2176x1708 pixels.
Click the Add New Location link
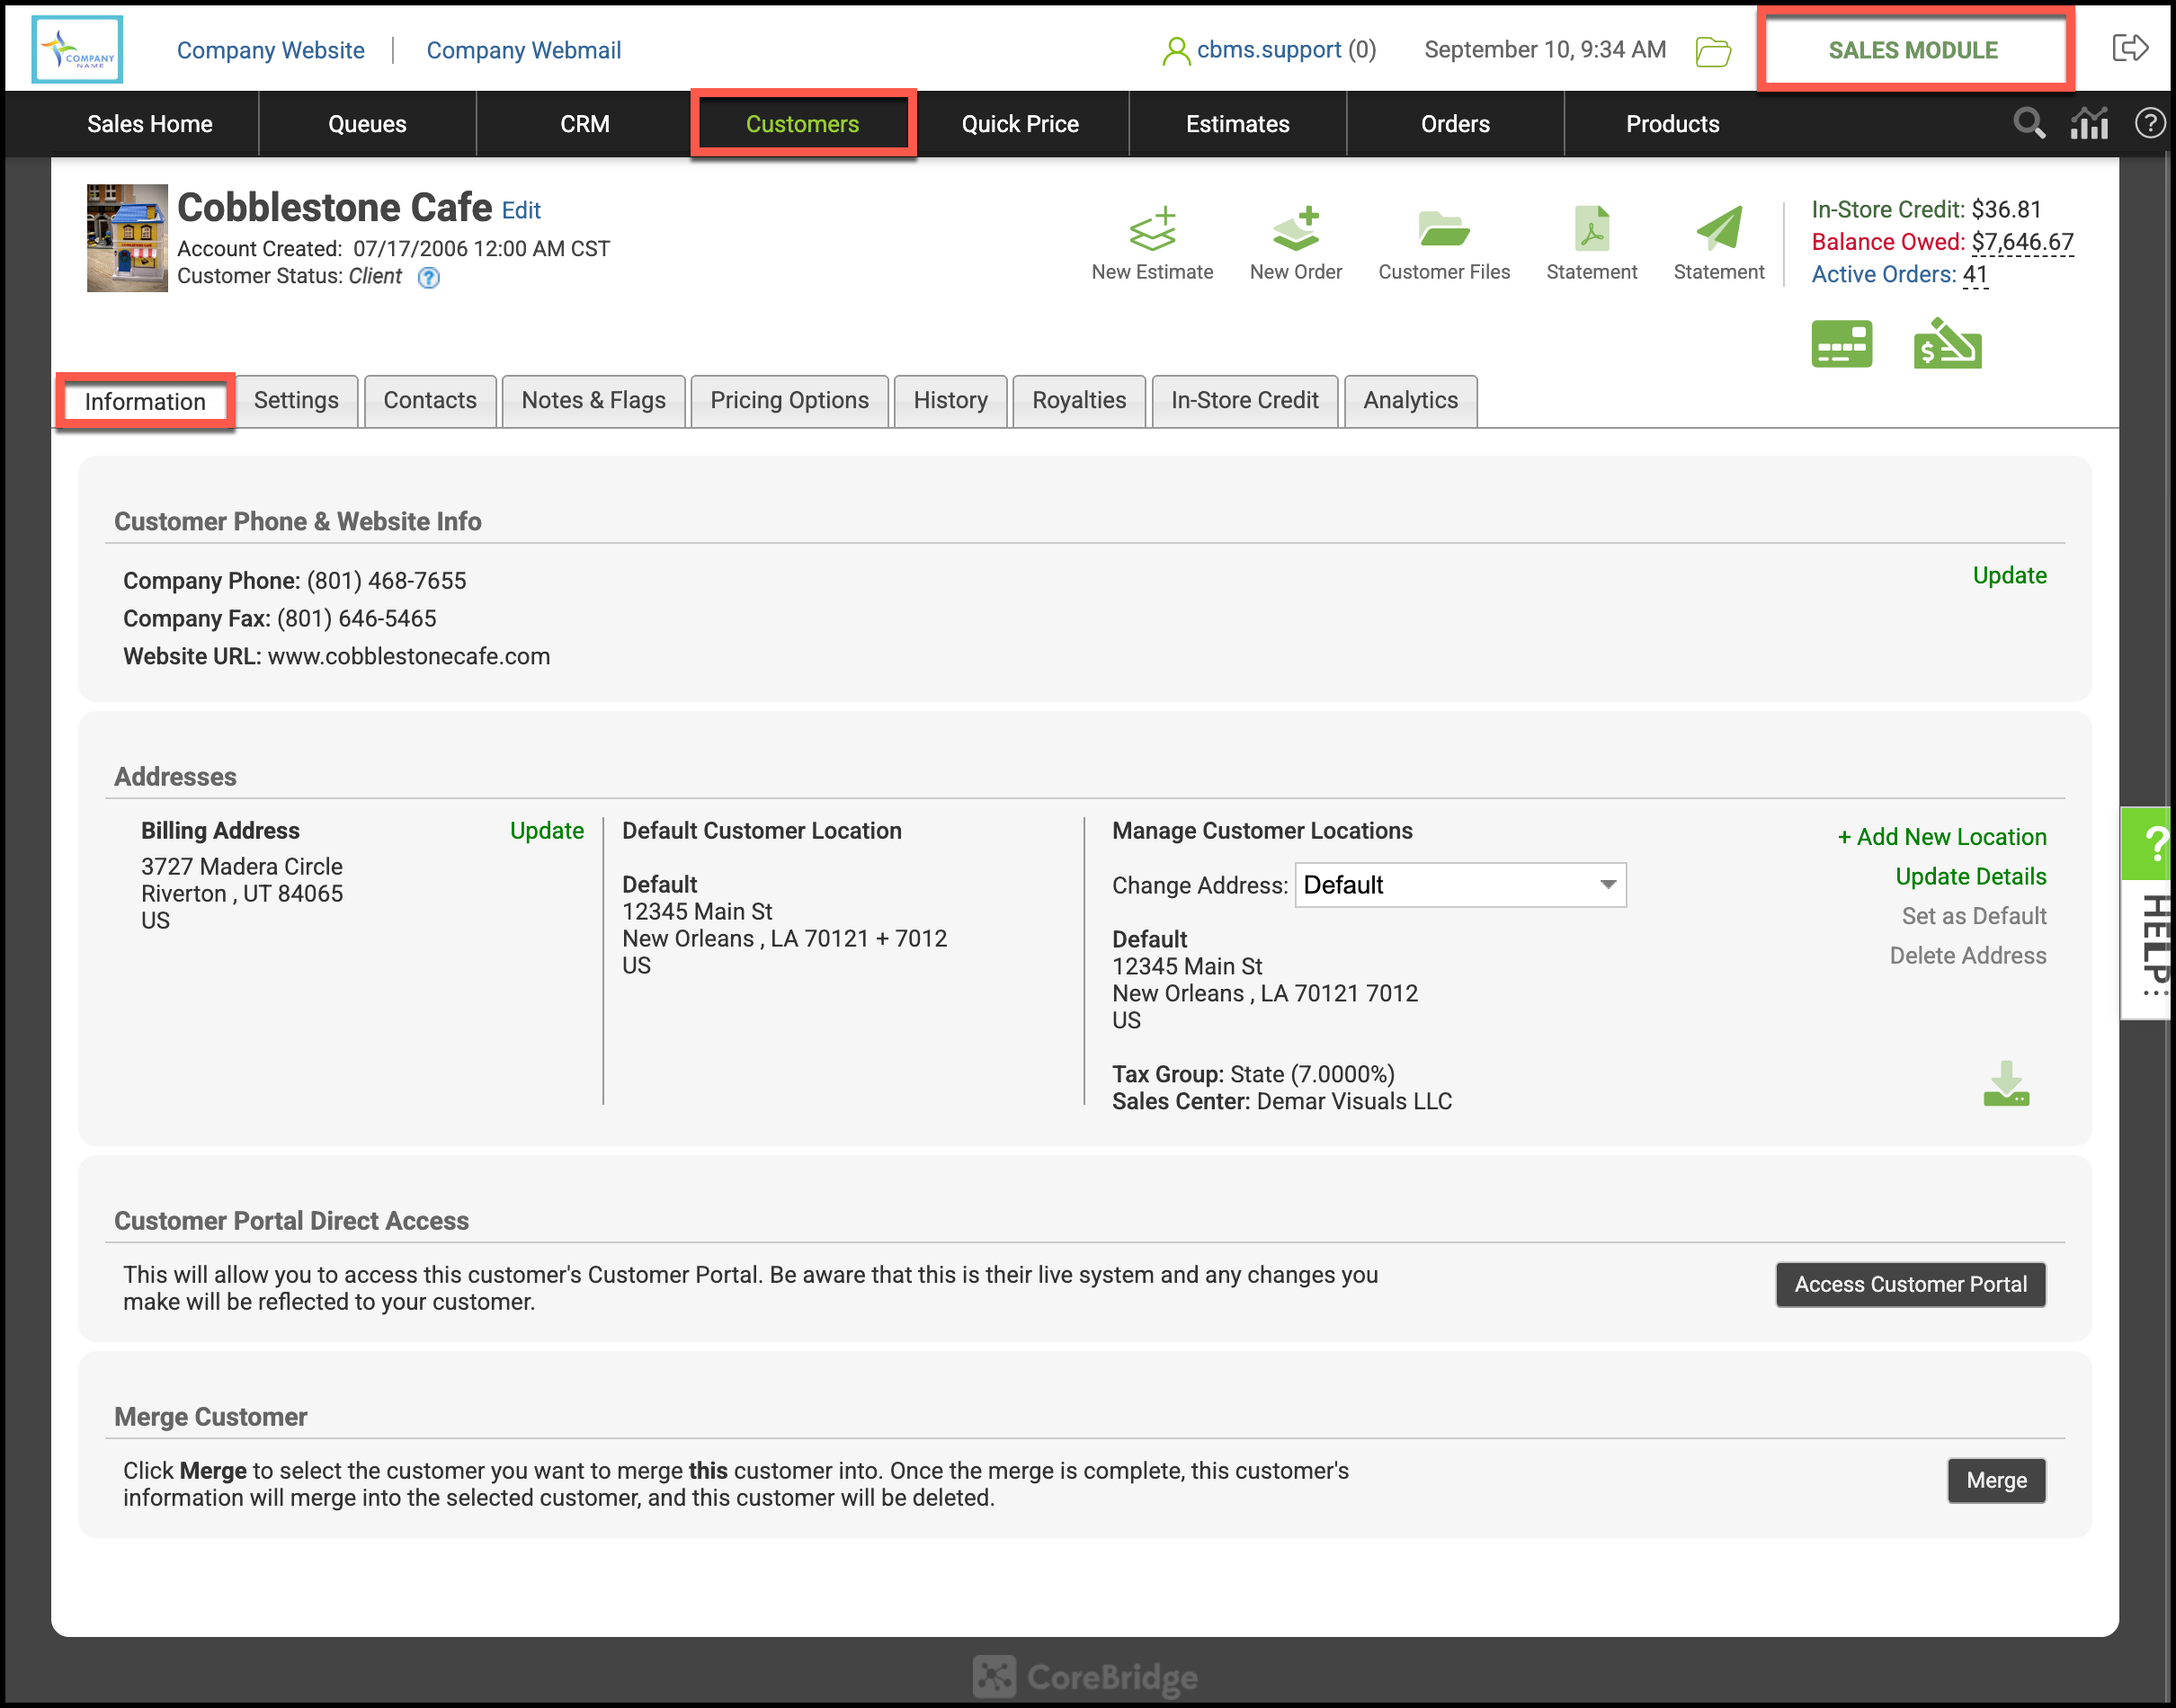click(x=1942, y=837)
